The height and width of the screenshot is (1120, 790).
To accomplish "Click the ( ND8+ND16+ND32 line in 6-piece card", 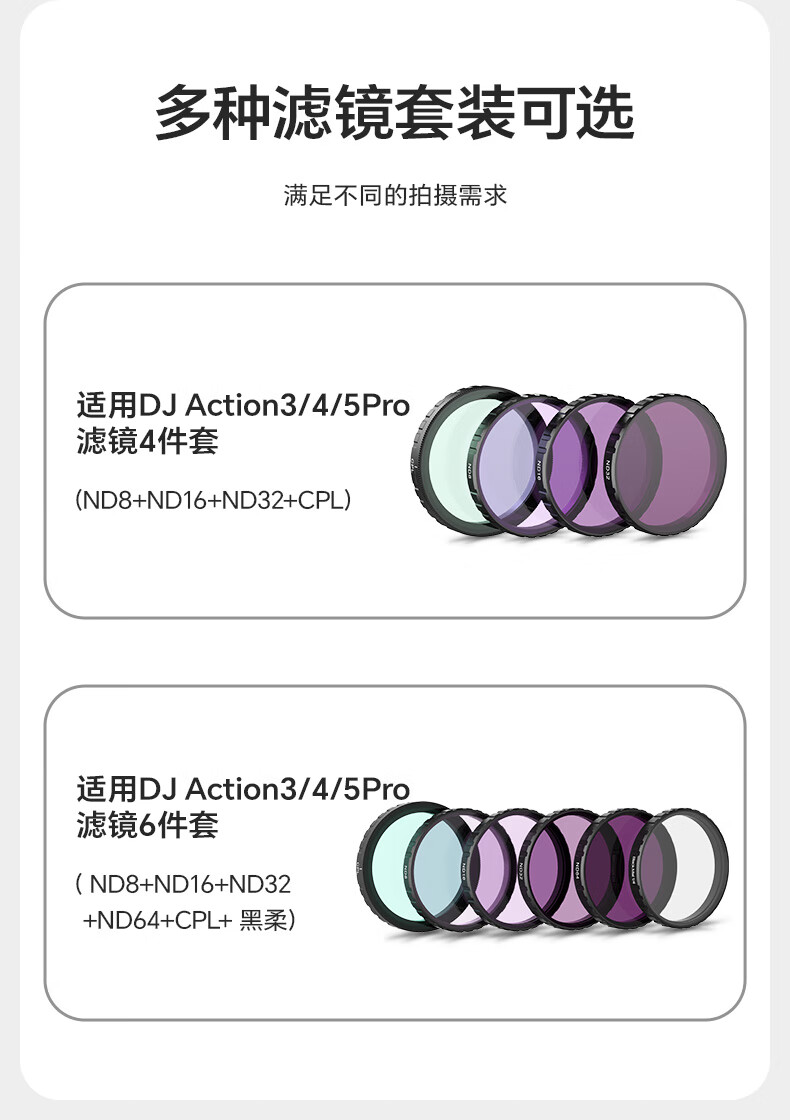I will click(183, 885).
